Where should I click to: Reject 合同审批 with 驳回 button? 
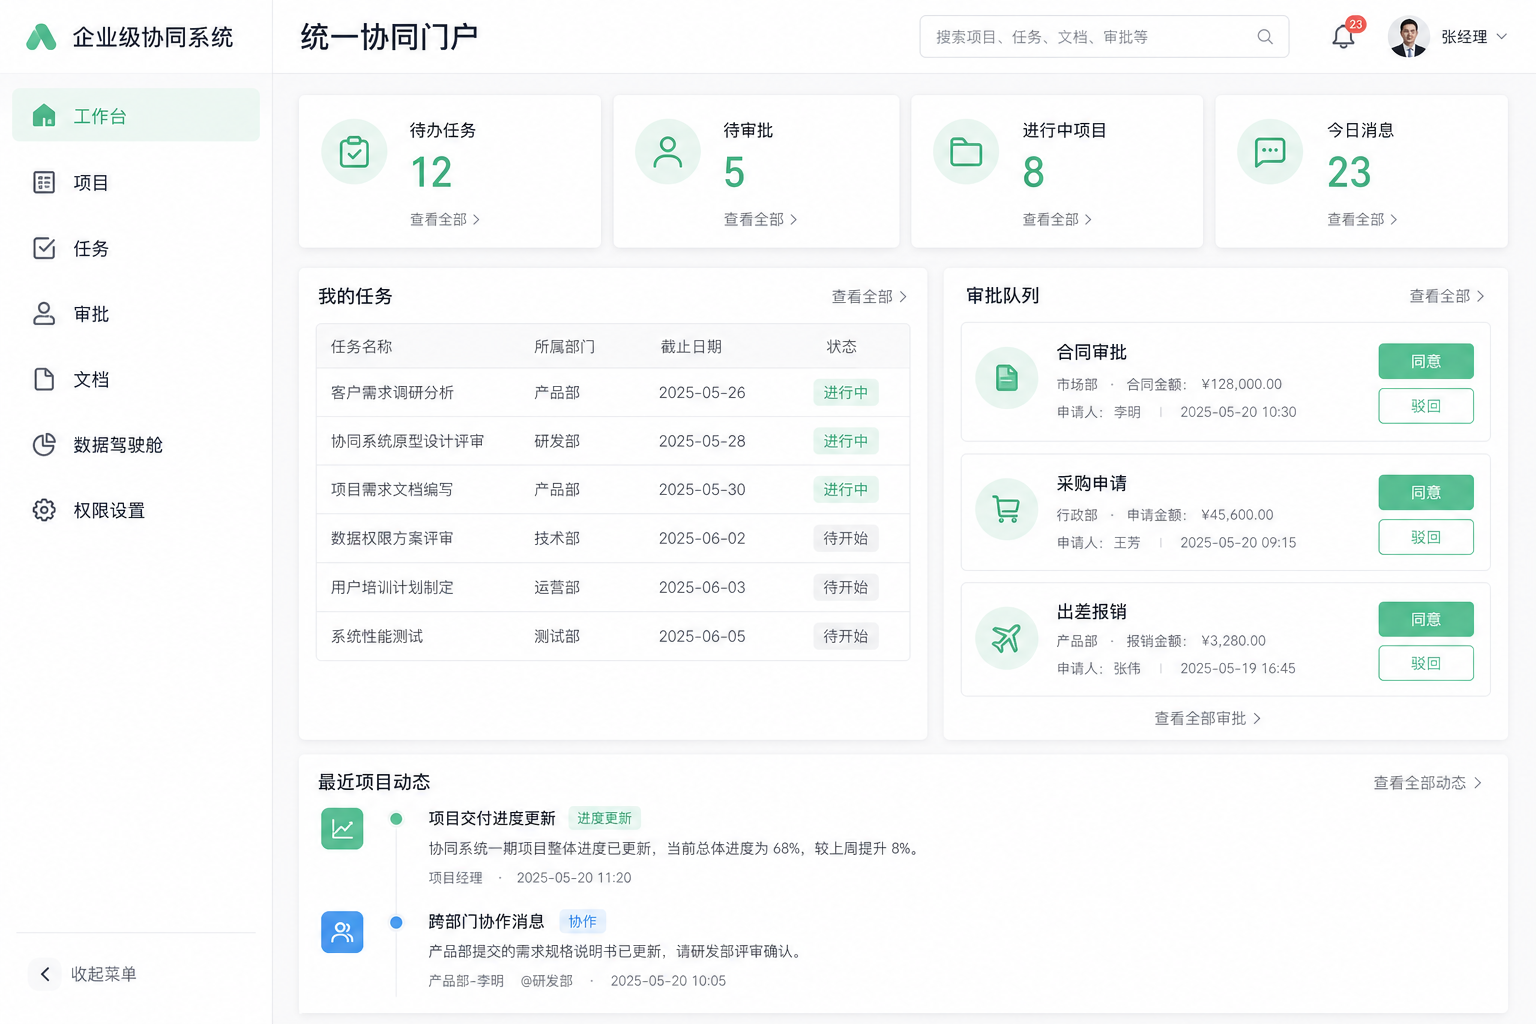coord(1426,406)
